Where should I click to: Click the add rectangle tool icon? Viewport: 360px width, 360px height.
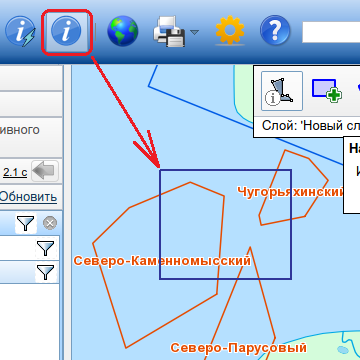coord(327,91)
